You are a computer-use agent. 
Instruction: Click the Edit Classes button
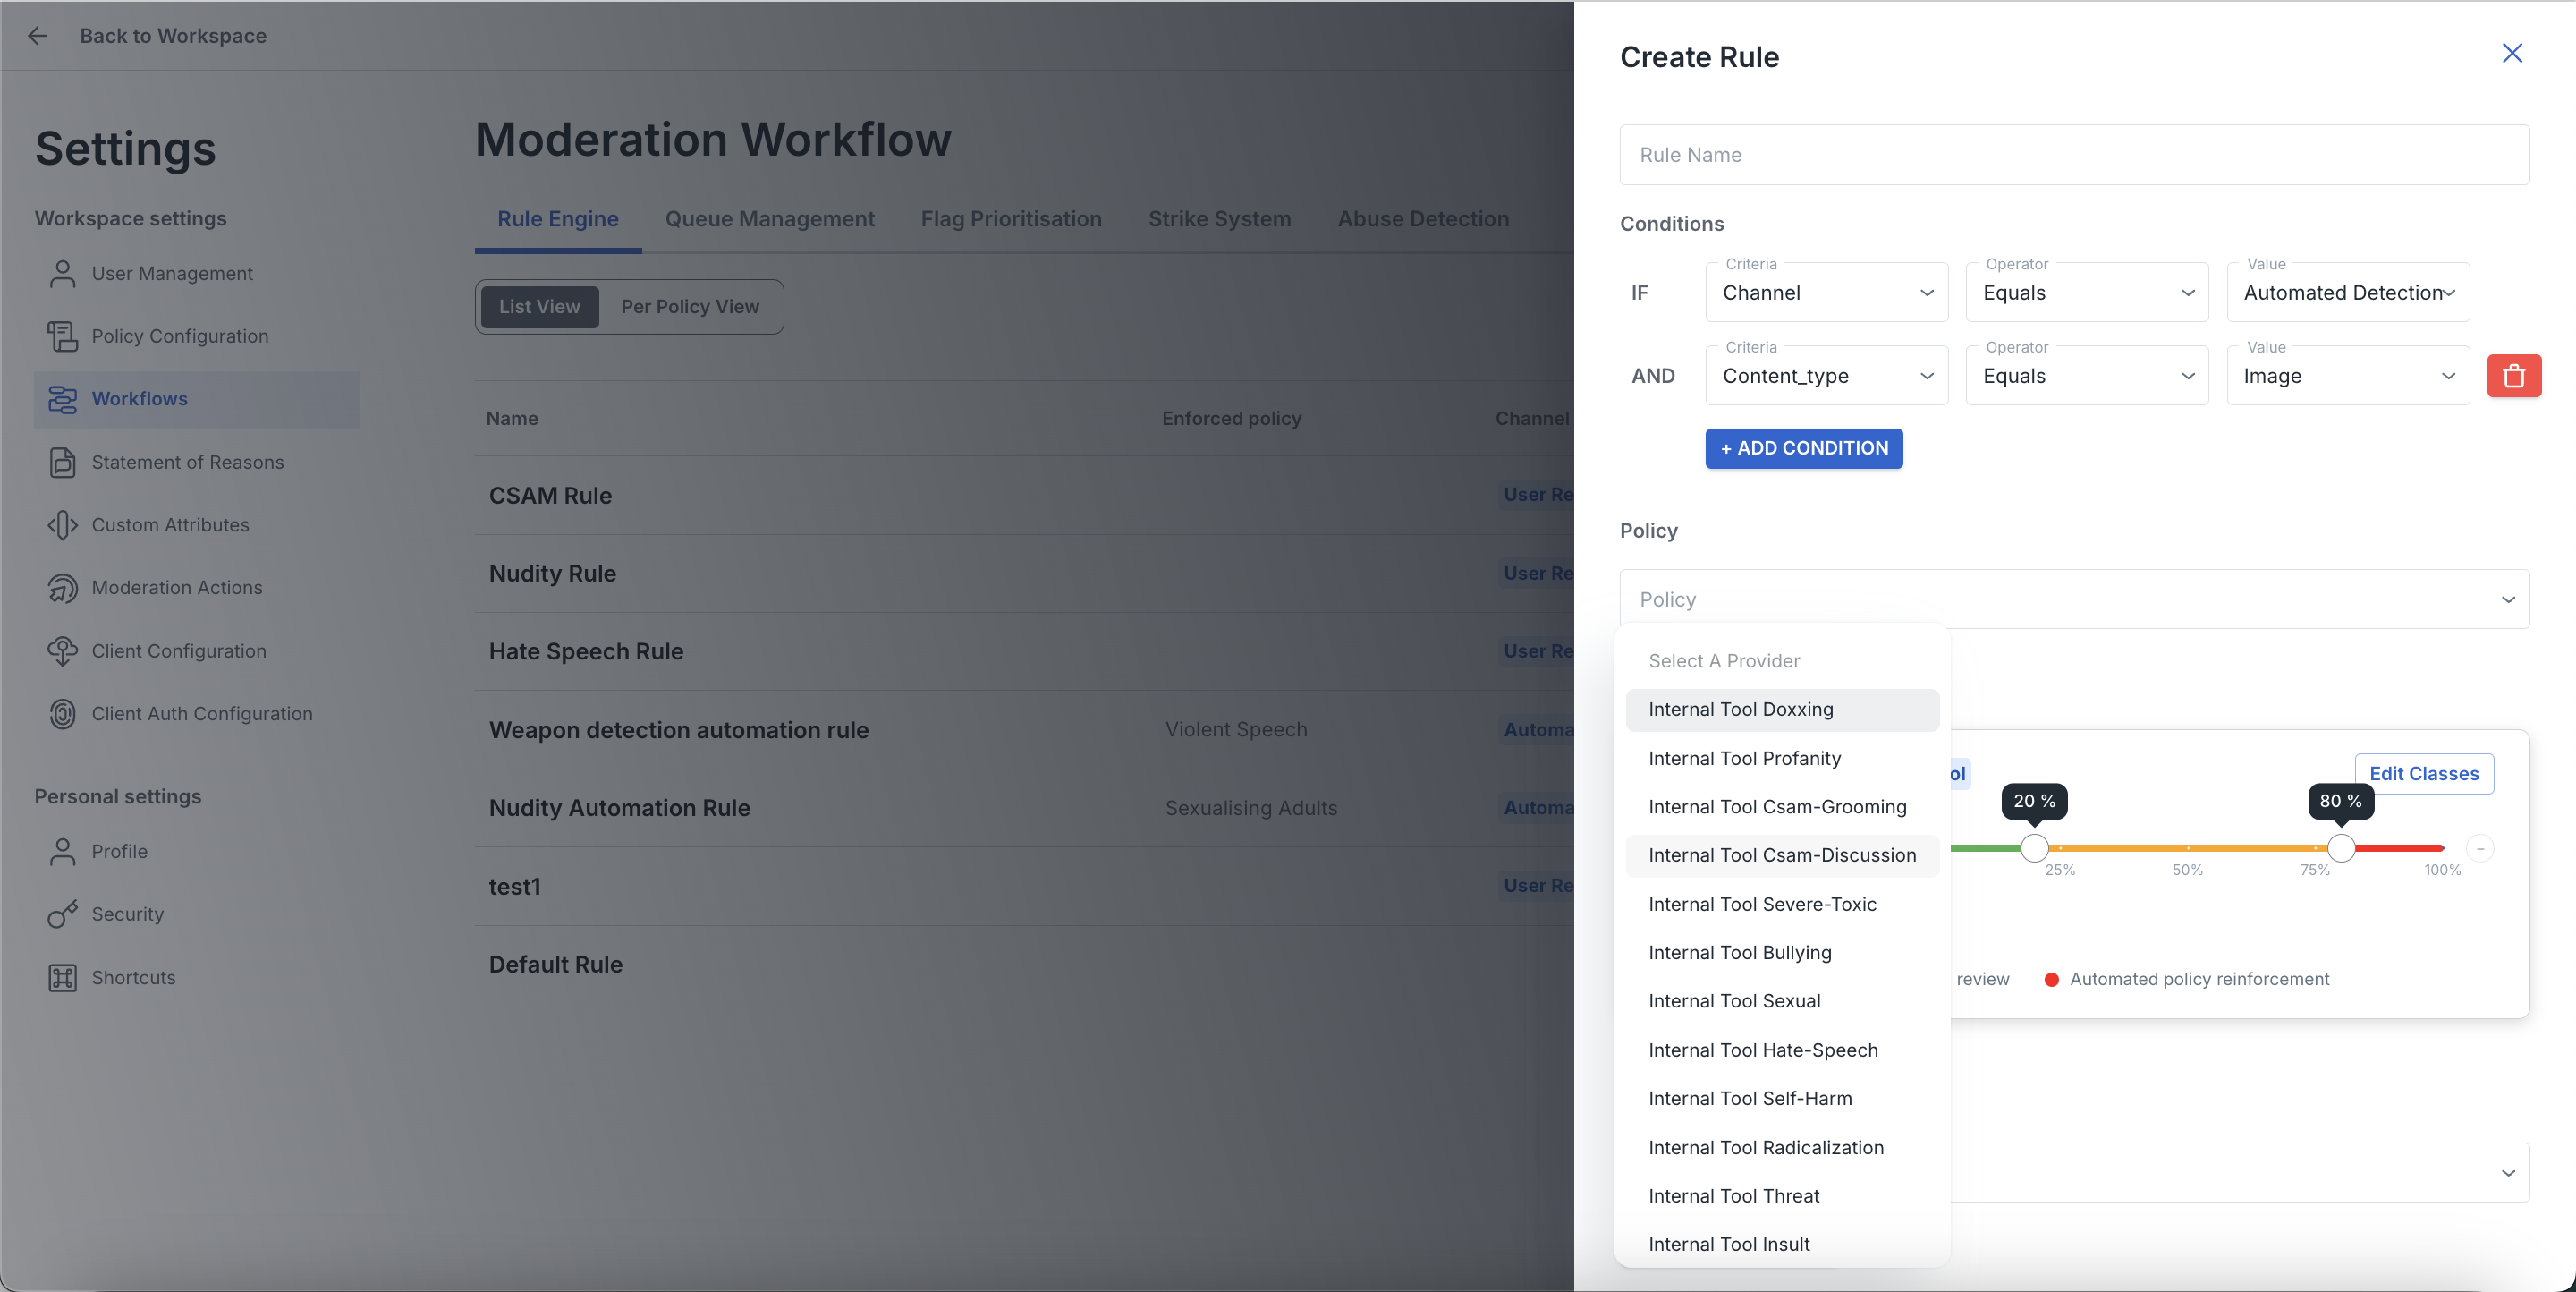pos(2424,774)
